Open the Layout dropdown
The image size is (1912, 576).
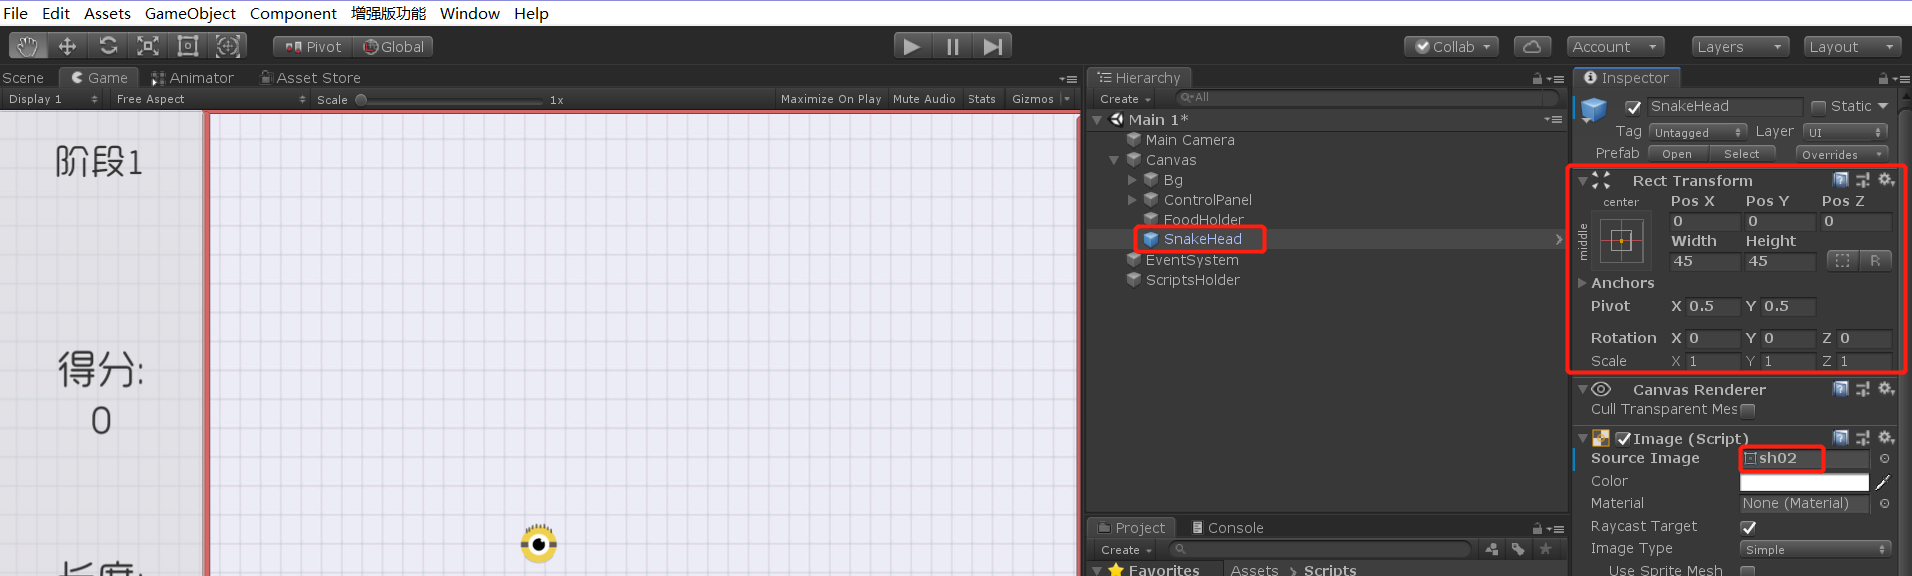1853,47
